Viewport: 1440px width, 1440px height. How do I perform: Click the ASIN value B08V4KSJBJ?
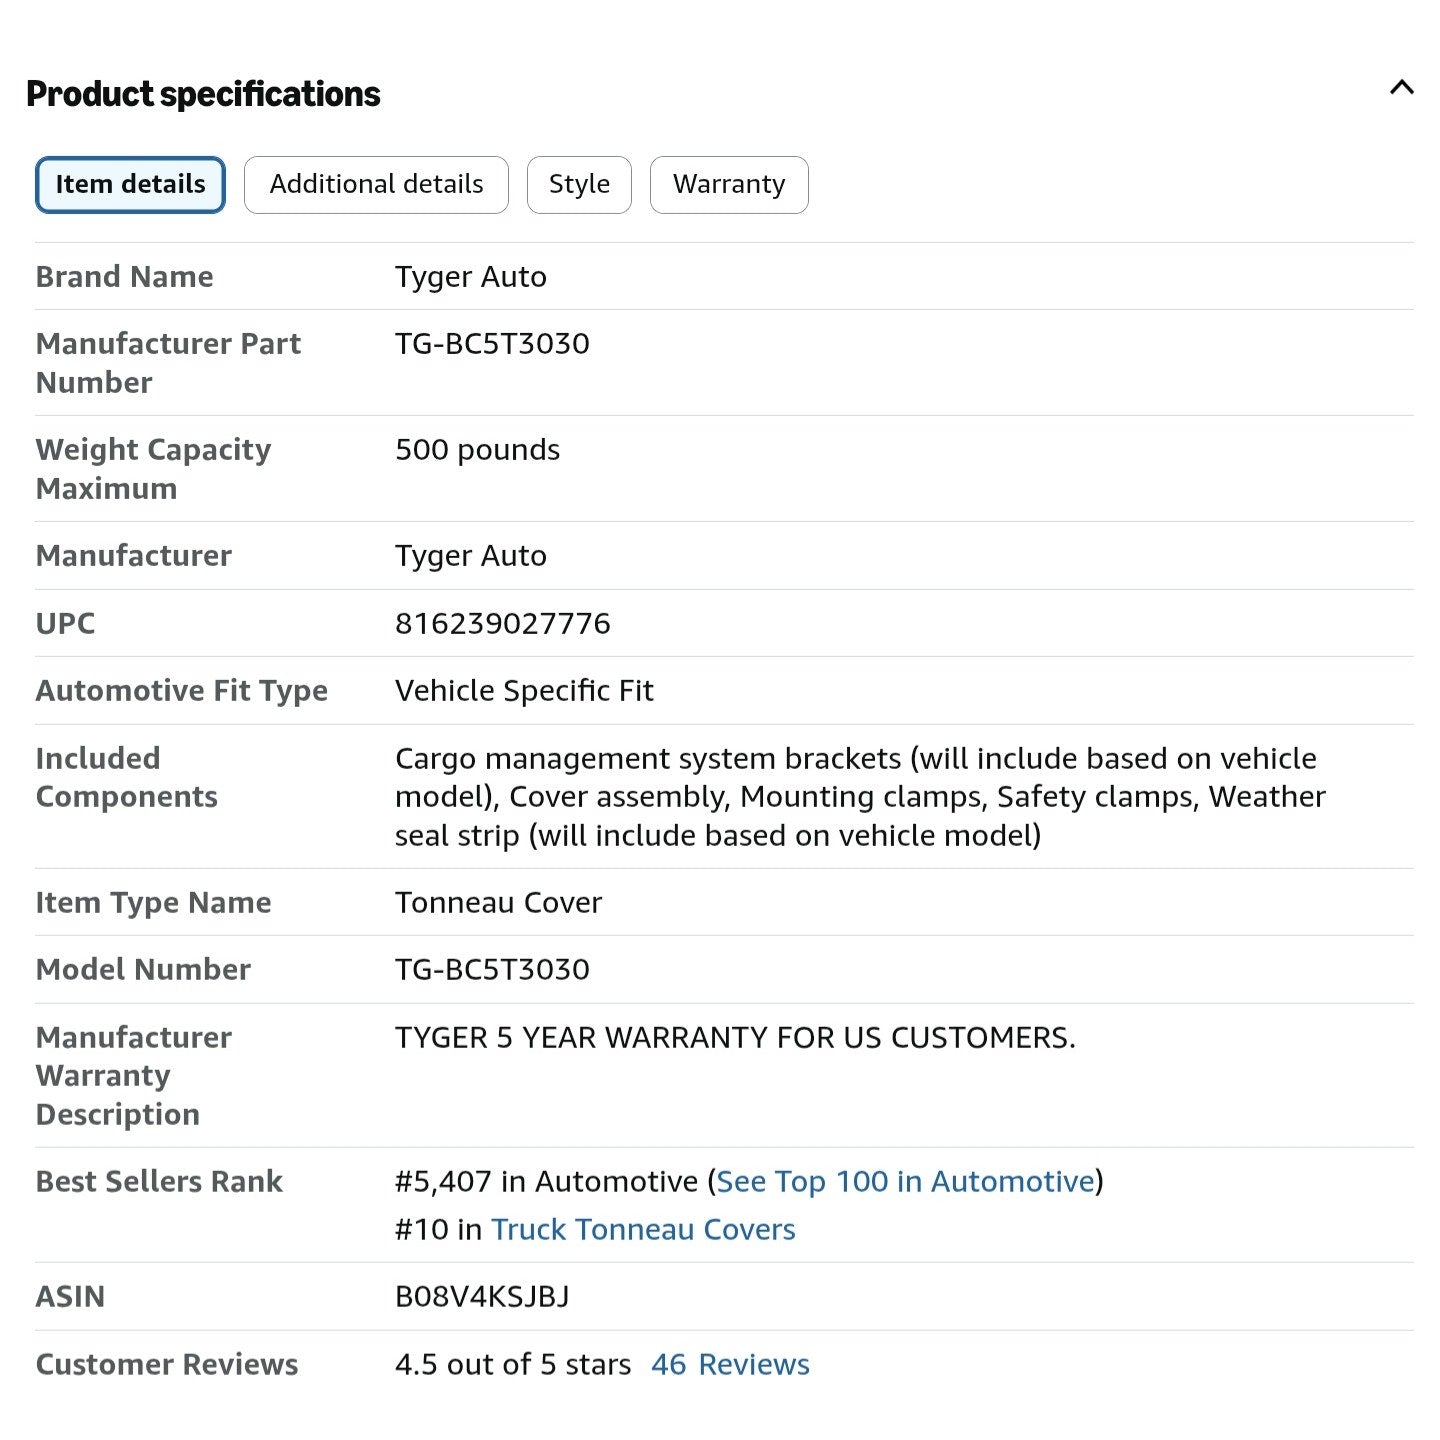(482, 1296)
